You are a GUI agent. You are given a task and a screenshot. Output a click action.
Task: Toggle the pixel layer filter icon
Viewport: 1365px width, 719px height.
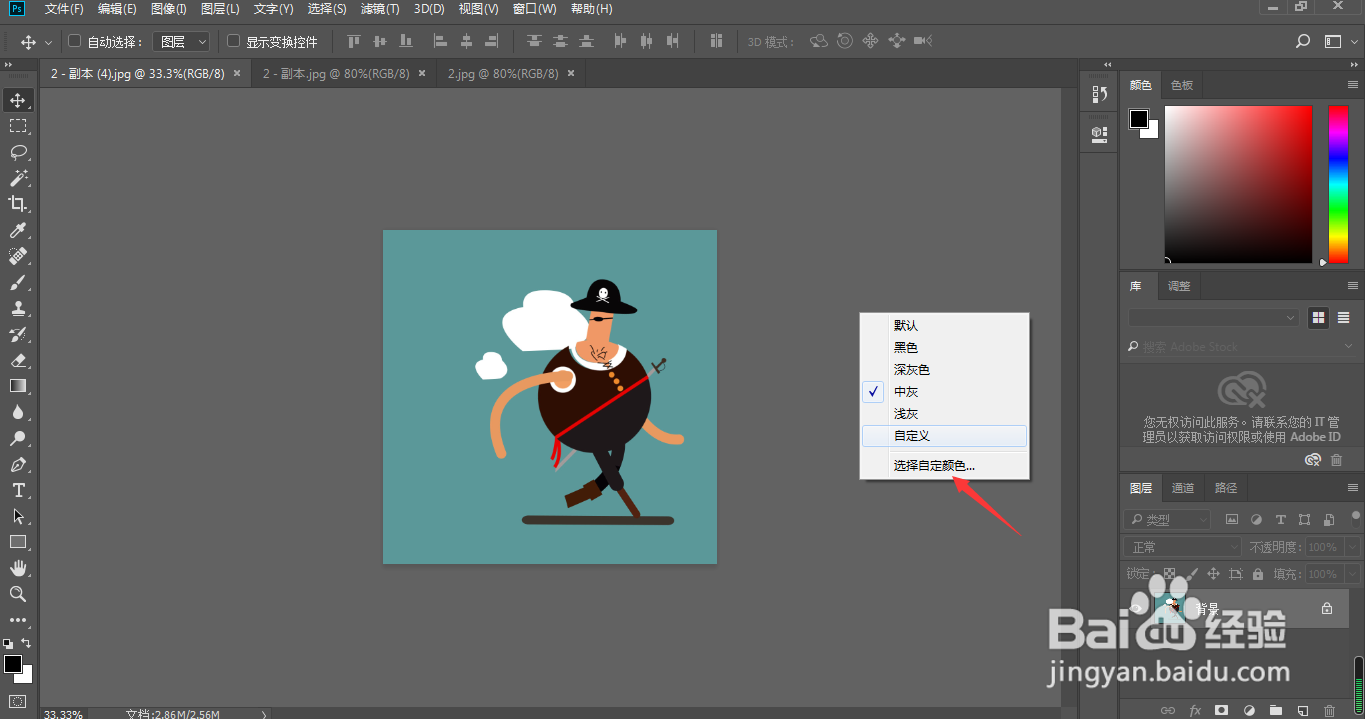(x=1232, y=520)
